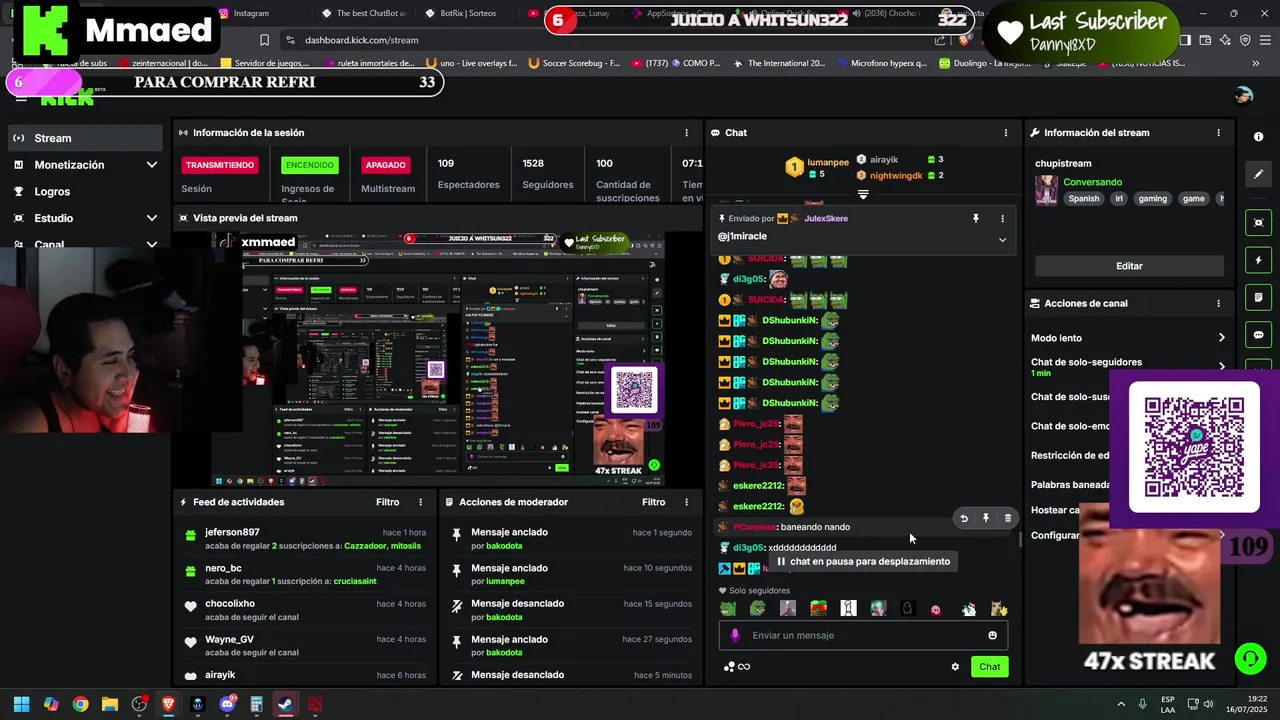
Task: Toggle the chat bubble panel icon in sidebar
Action: click(1258, 335)
